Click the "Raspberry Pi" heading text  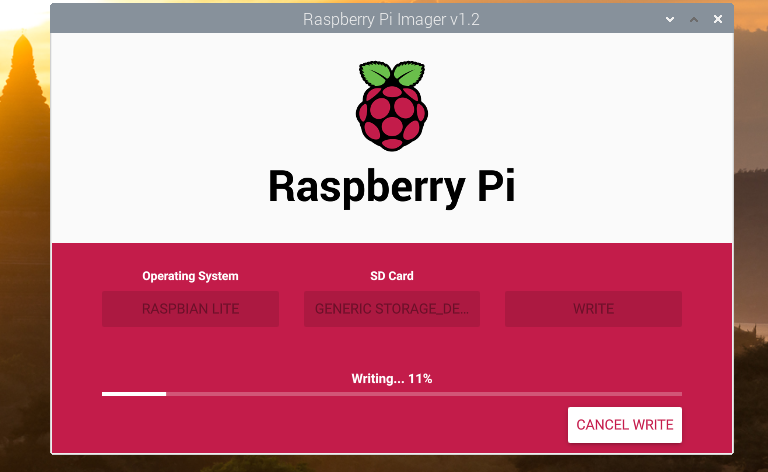point(392,188)
